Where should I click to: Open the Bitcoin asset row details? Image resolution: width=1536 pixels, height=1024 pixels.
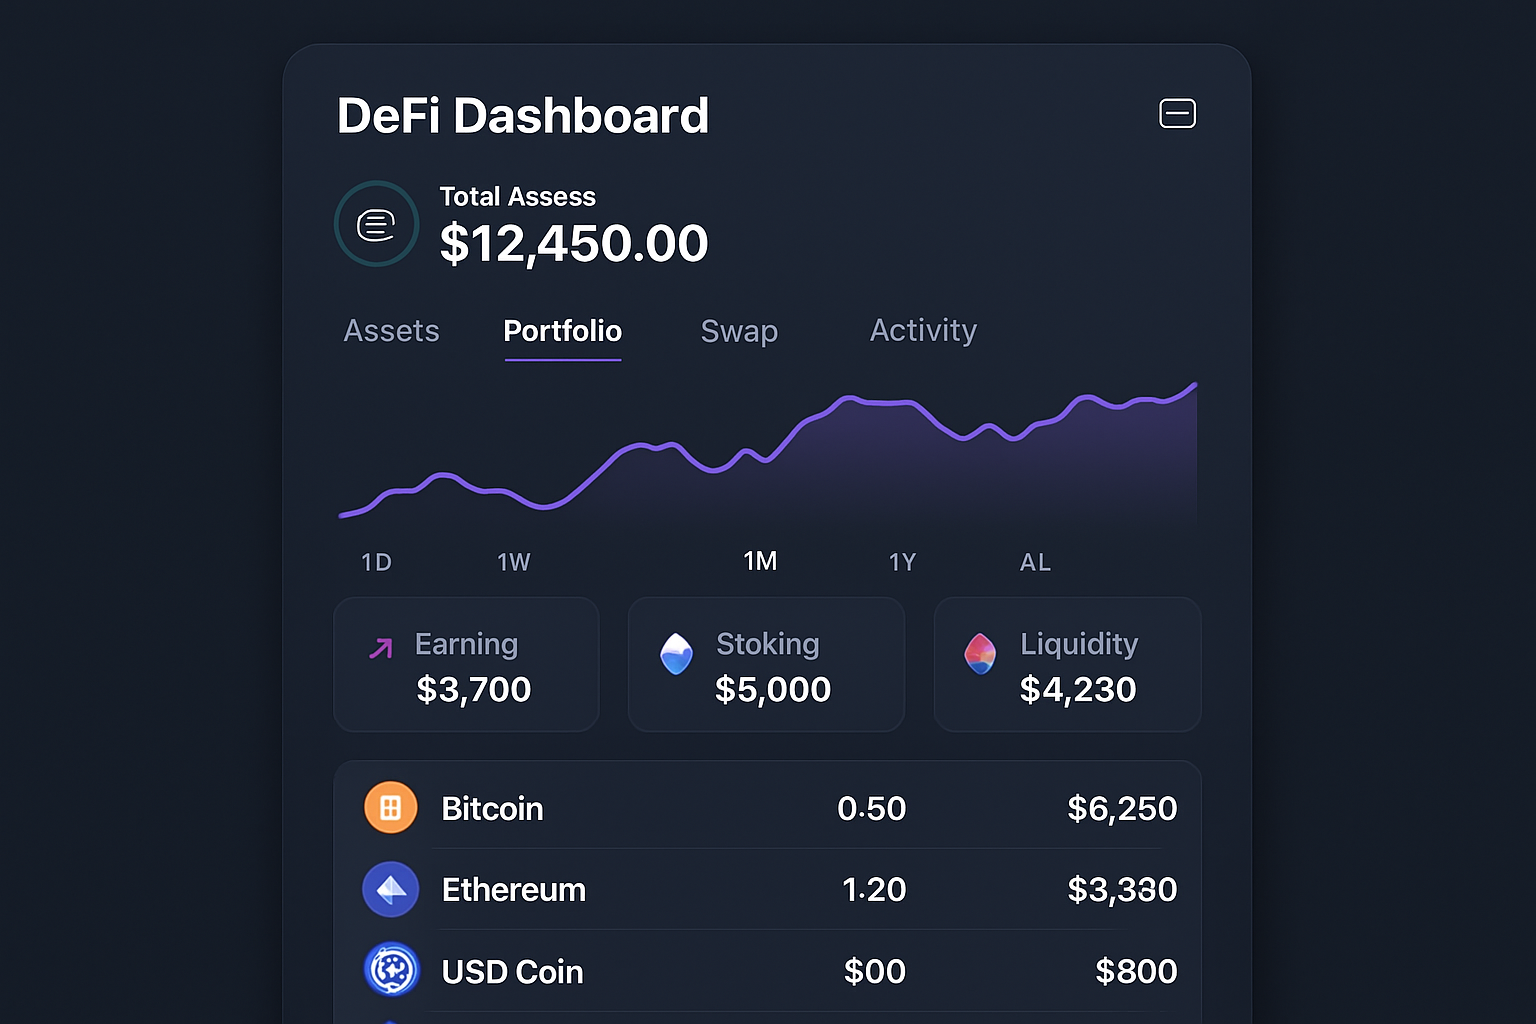[x=768, y=808]
